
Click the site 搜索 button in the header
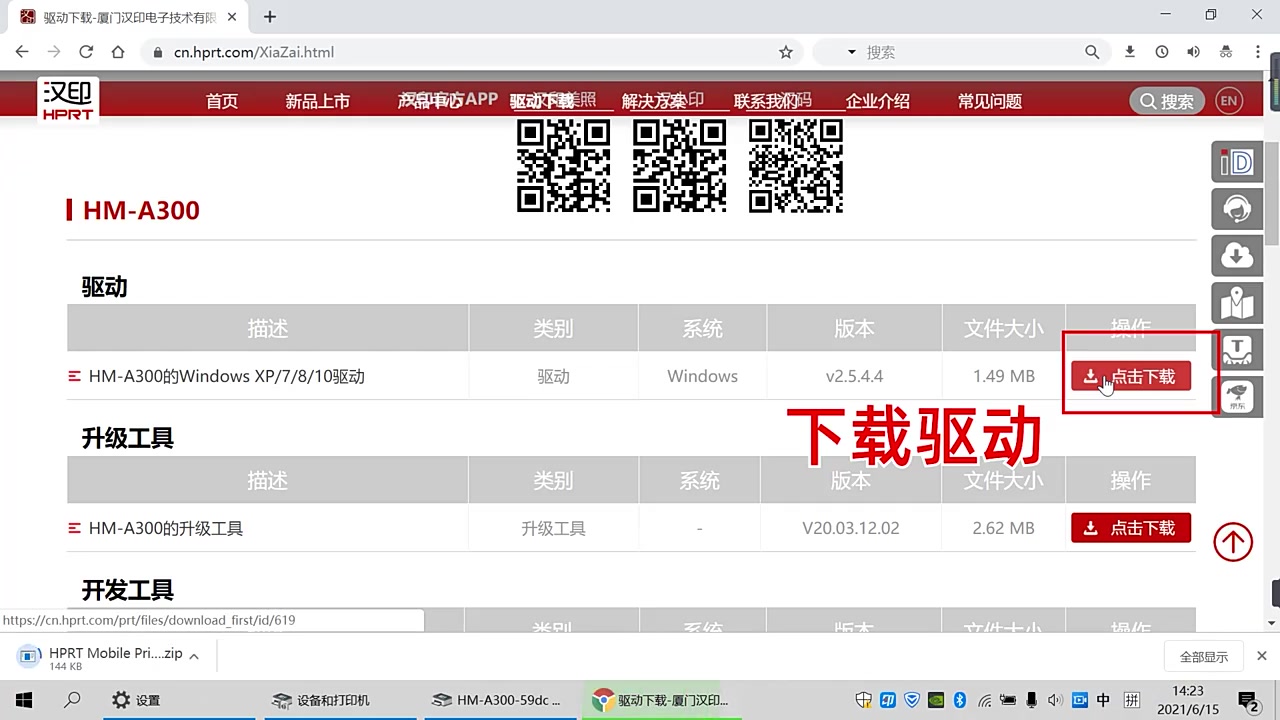1166,101
